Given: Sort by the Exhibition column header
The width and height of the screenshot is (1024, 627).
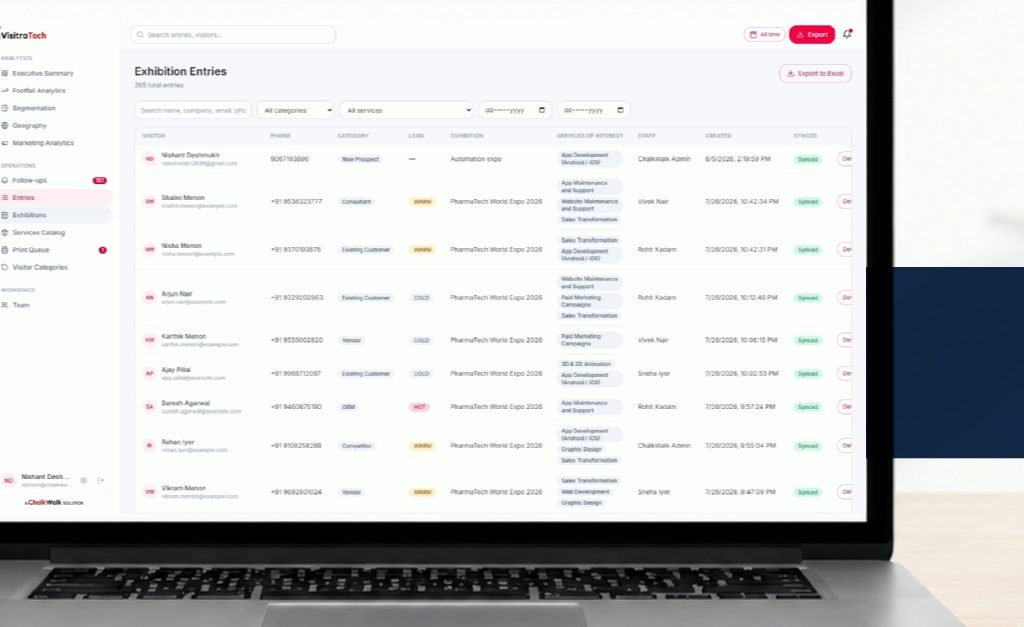Looking at the screenshot, I should pyautogui.click(x=467, y=136).
